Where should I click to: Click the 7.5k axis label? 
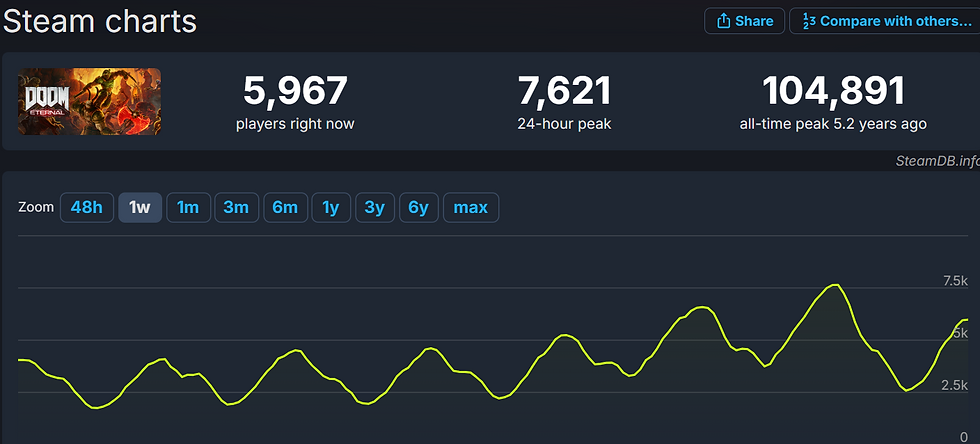click(x=955, y=281)
